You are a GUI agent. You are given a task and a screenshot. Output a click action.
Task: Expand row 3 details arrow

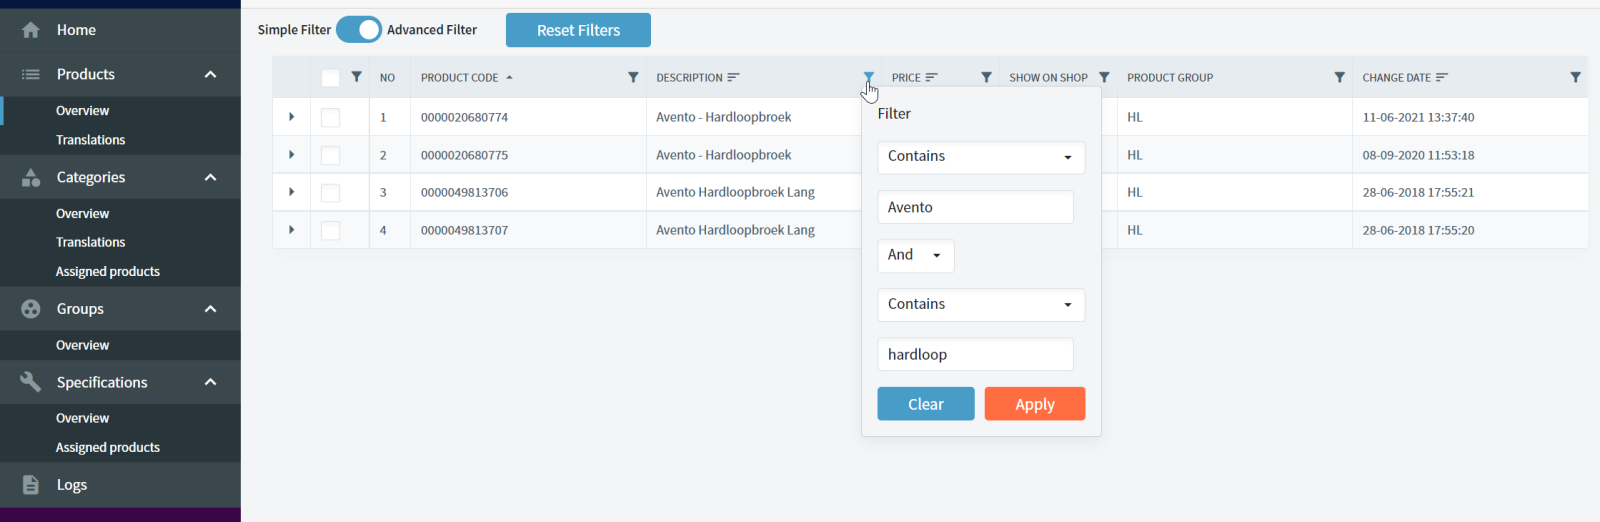291,192
